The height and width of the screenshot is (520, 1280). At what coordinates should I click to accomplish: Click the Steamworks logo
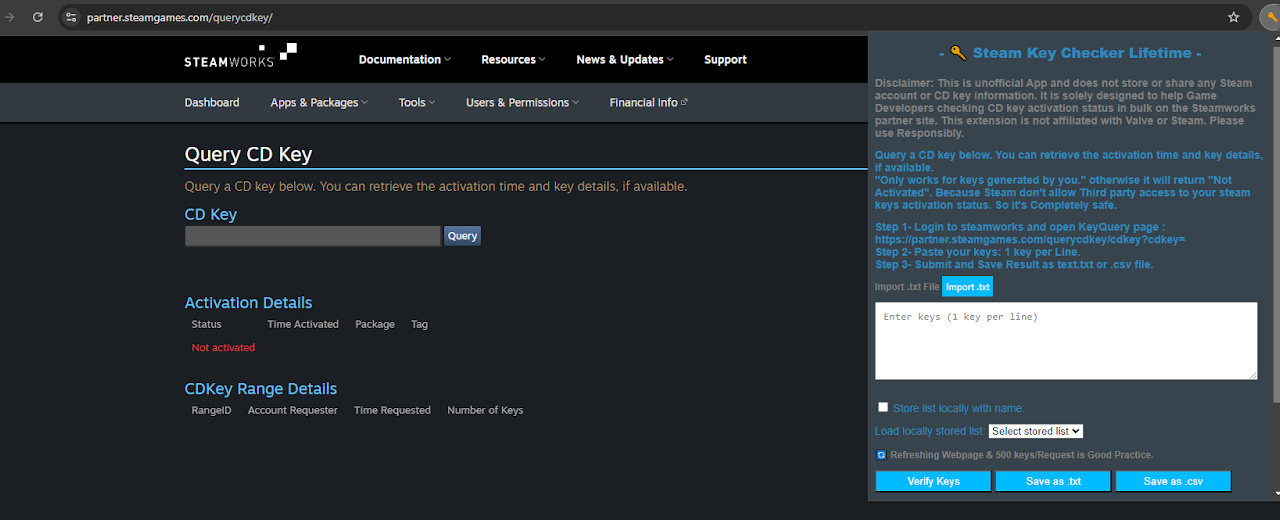click(240, 56)
